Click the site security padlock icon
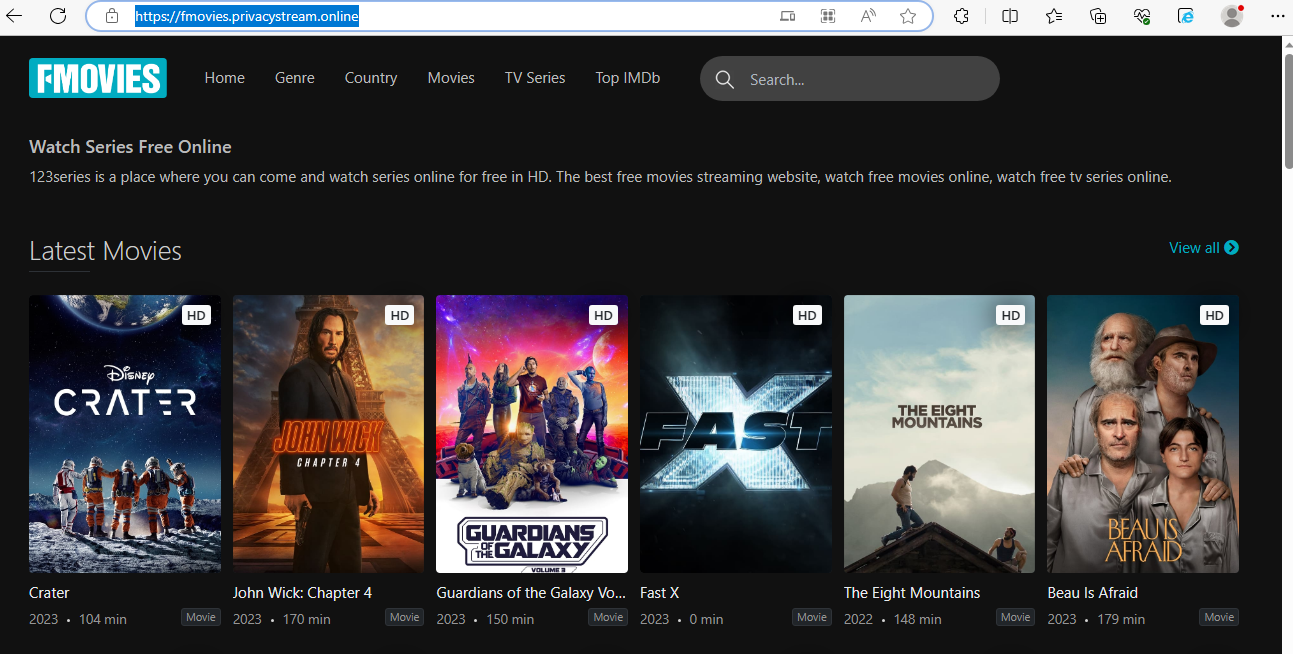This screenshot has height=654, width=1293. (111, 16)
